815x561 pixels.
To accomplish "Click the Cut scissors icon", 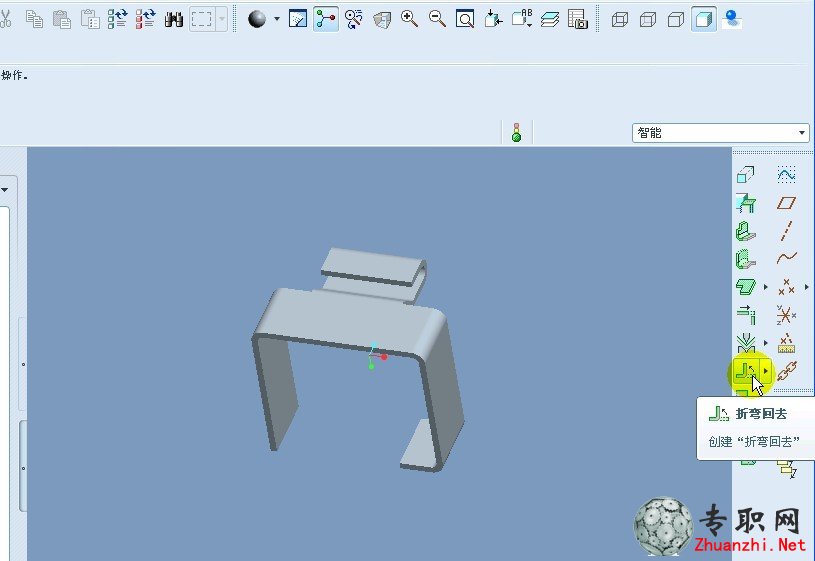I will [6, 19].
